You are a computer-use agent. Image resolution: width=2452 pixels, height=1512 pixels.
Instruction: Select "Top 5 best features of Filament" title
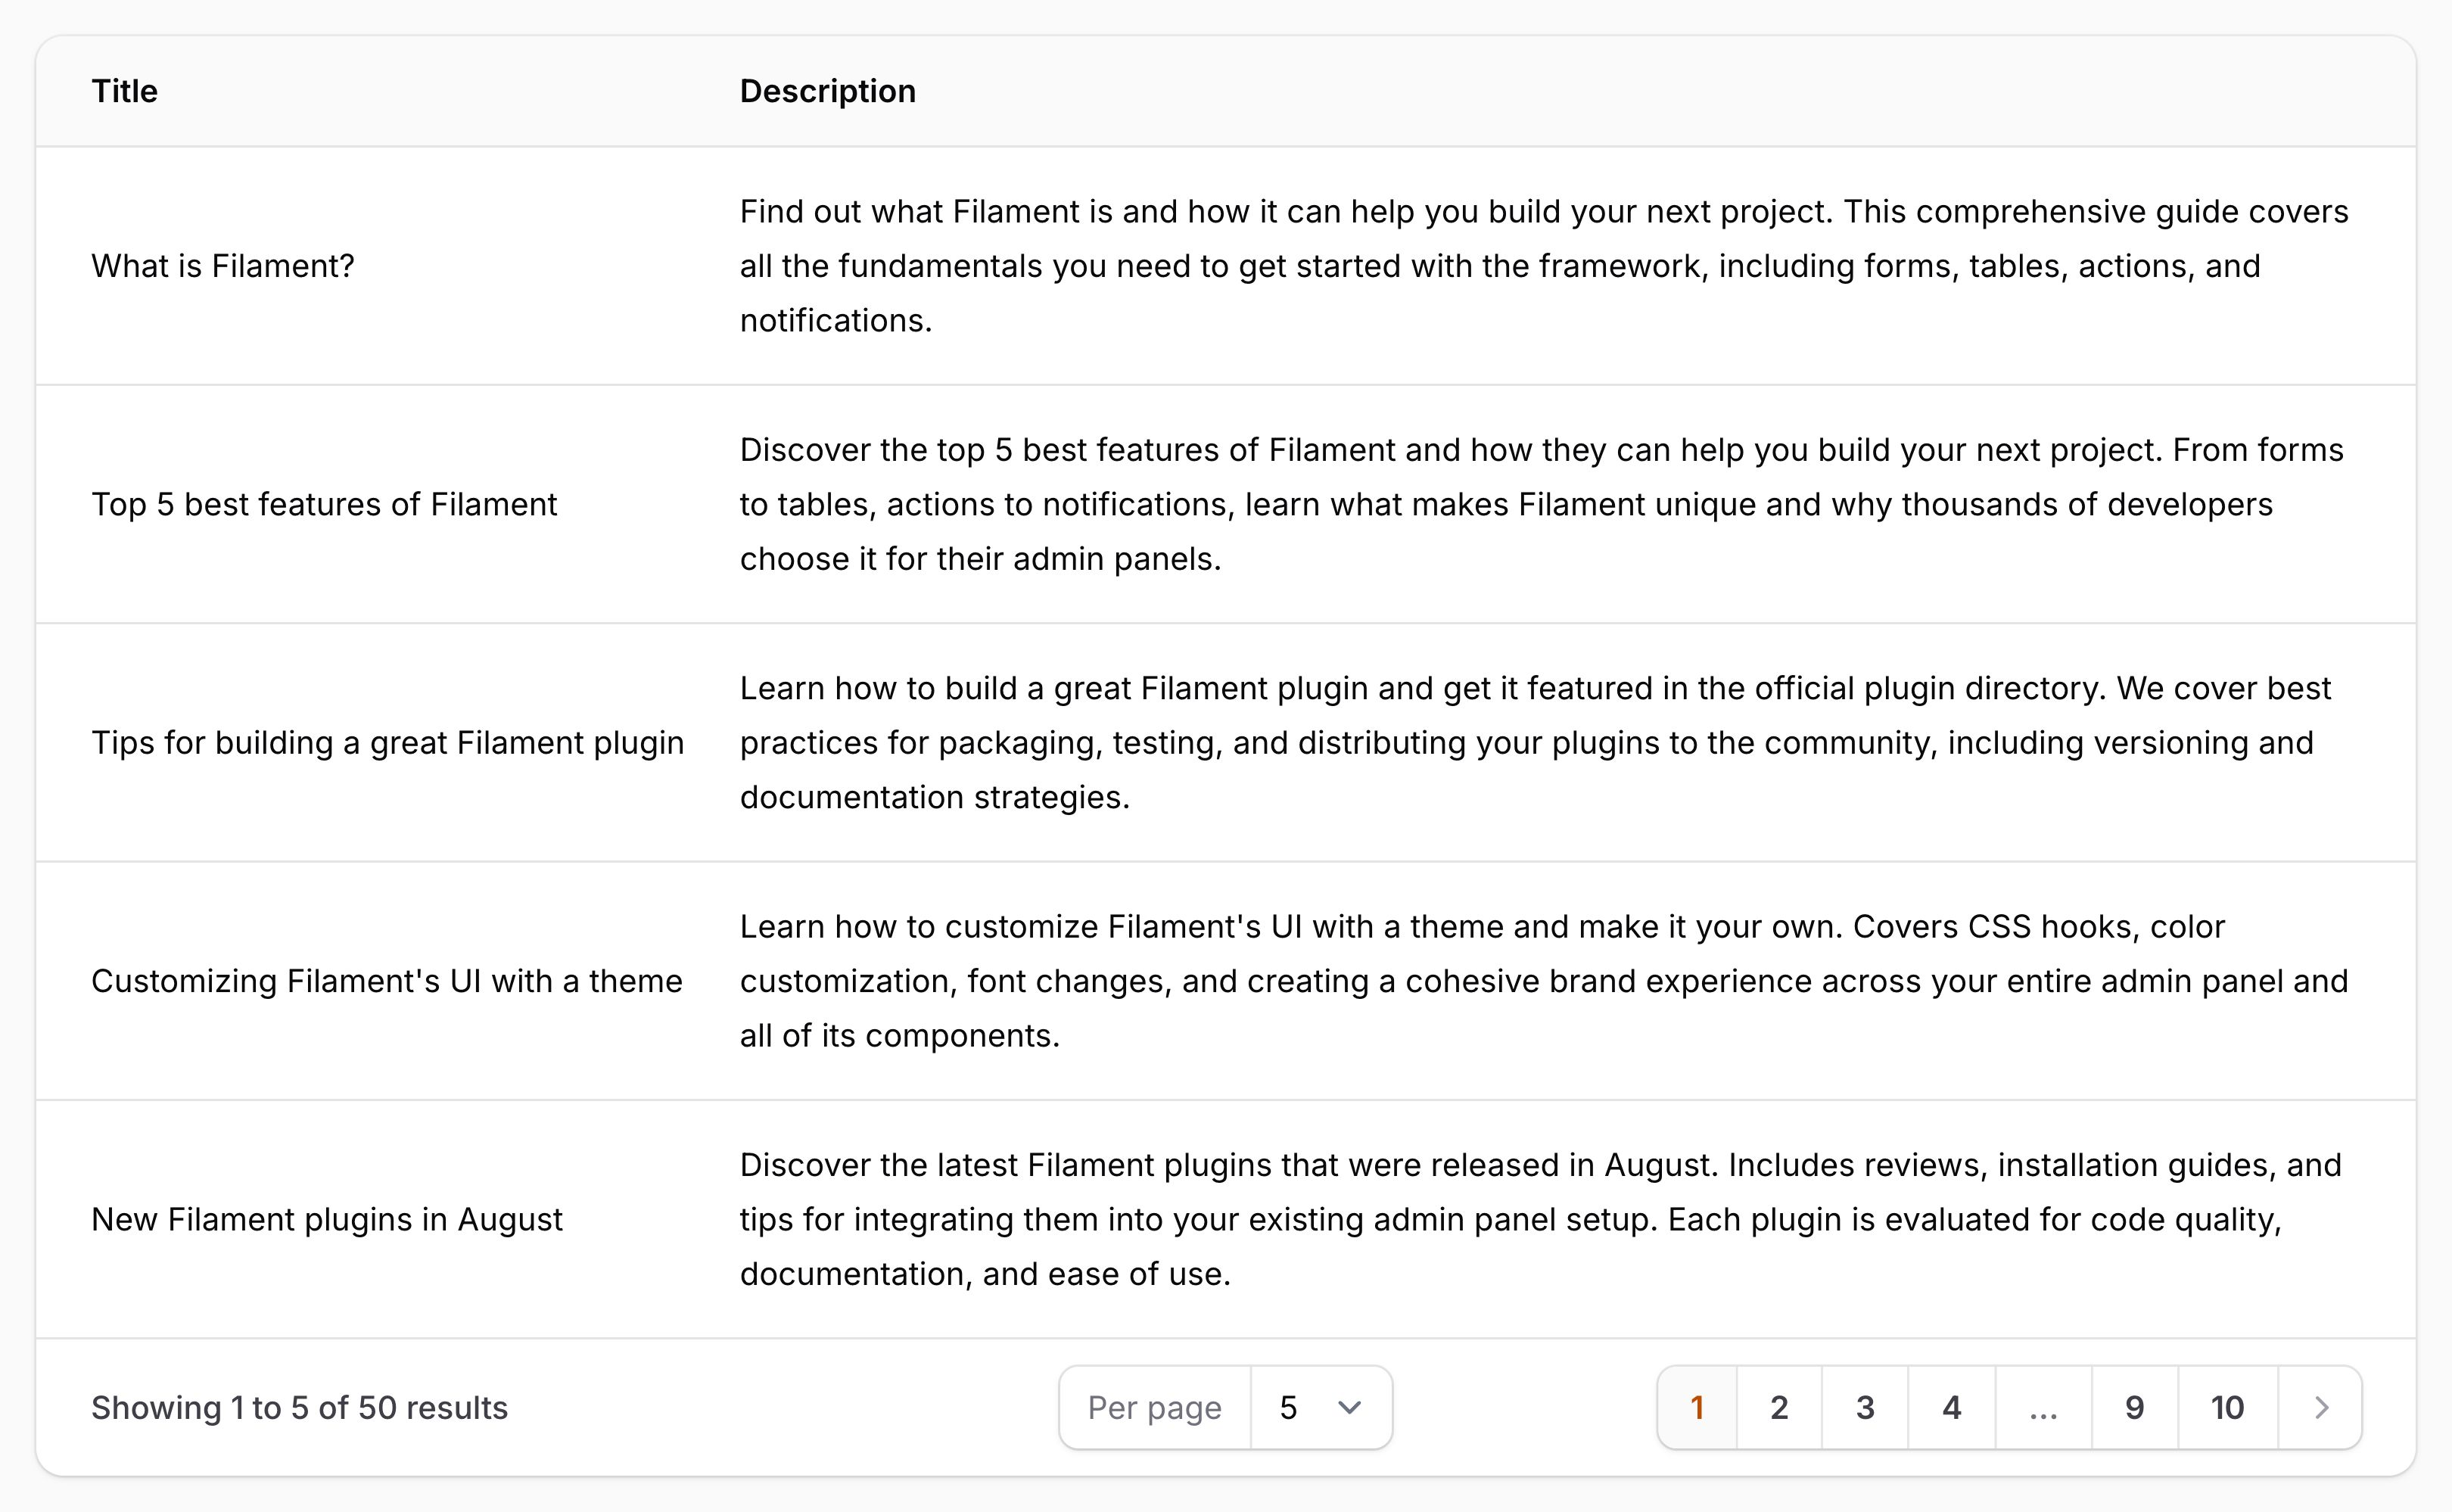coord(324,504)
